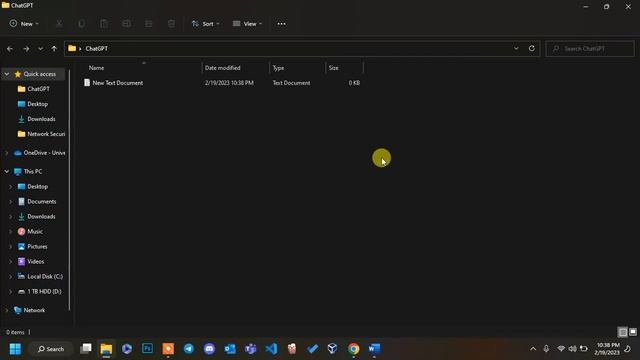640x360 pixels.
Task: Open the Windows Start menu
Action: click(x=15, y=349)
